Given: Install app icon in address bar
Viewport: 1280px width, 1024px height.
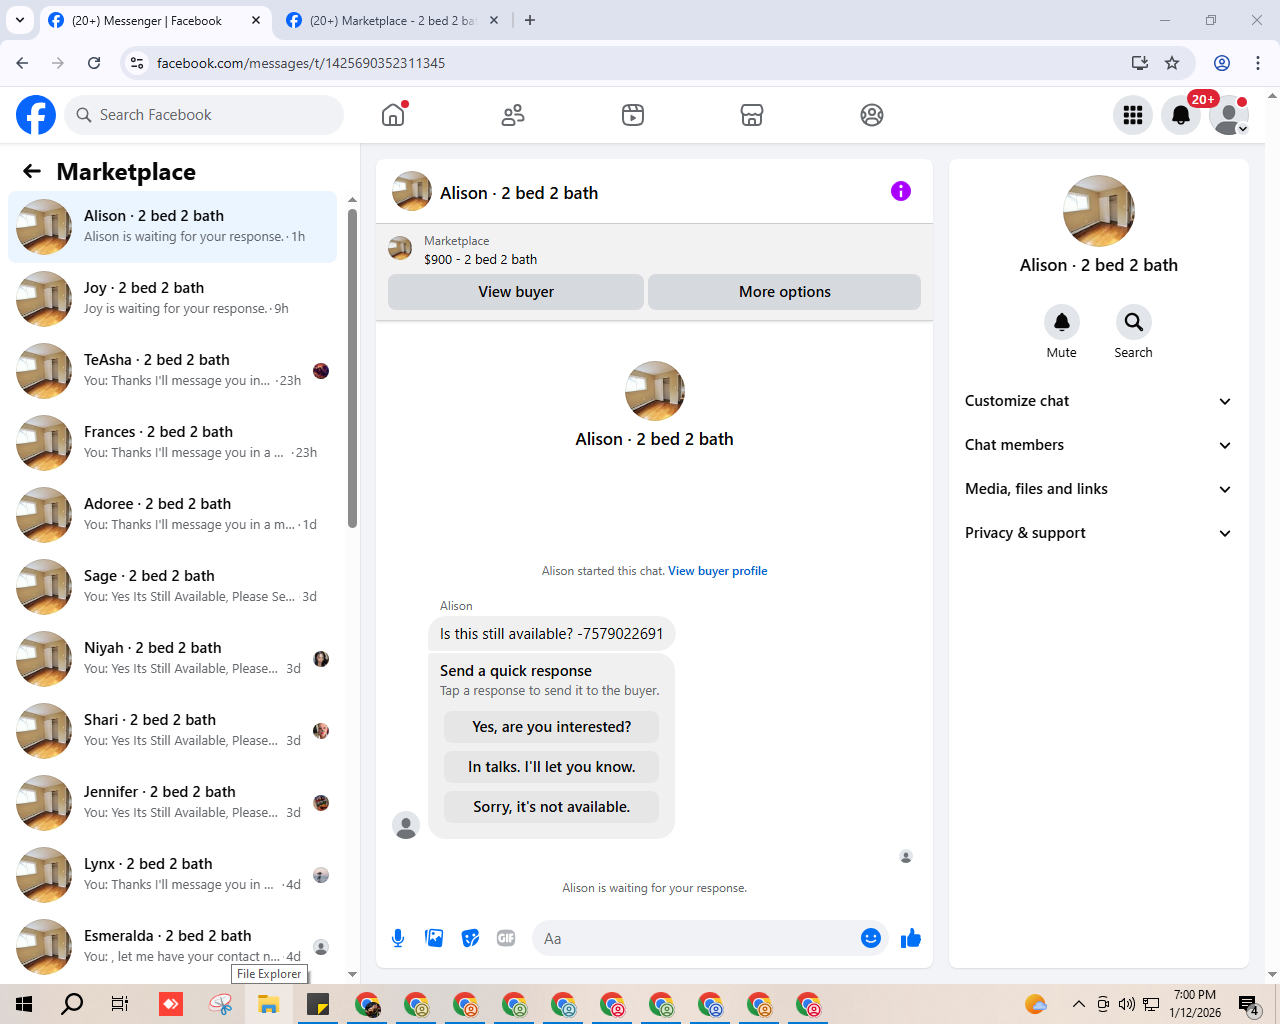Looking at the screenshot, I should 1140,63.
